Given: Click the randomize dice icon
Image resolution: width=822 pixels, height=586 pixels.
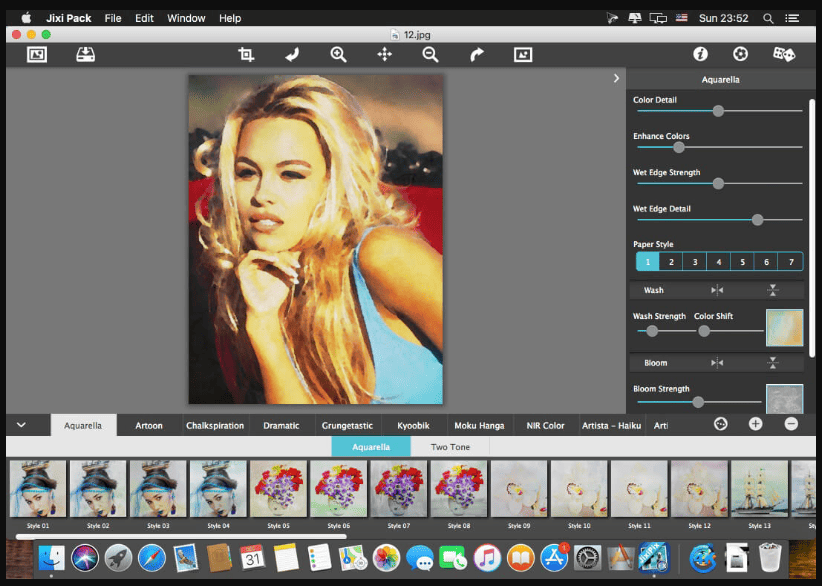Looking at the screenshot, I should click(784, 54).
